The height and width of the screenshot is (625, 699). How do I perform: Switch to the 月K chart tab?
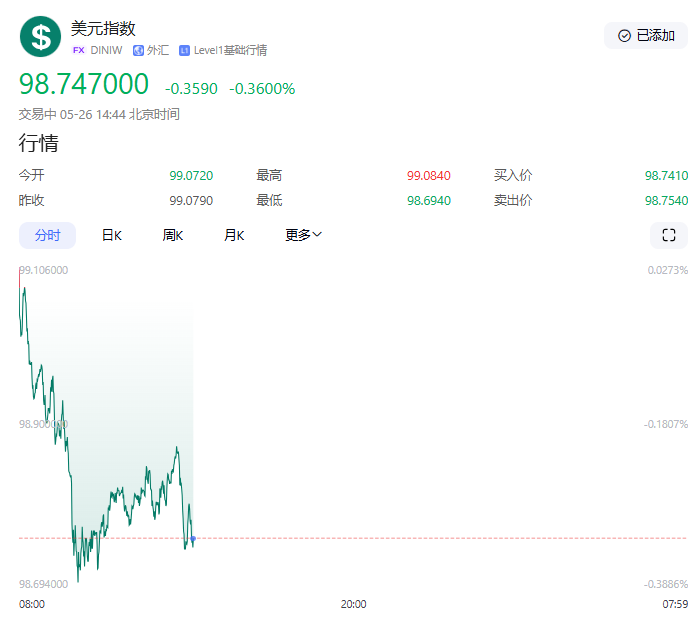(x=234, y=235)
